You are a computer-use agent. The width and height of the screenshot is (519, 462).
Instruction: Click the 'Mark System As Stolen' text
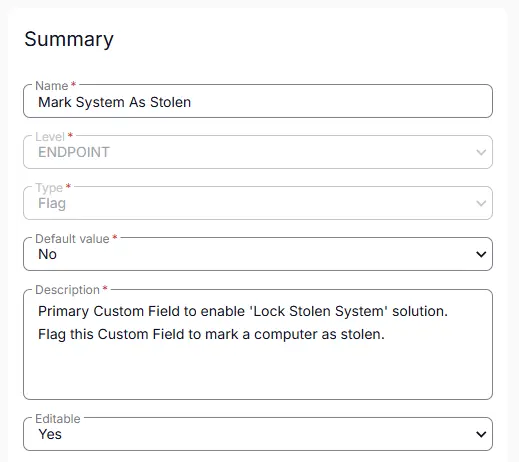pyautogui.click(x=114, y=102)
